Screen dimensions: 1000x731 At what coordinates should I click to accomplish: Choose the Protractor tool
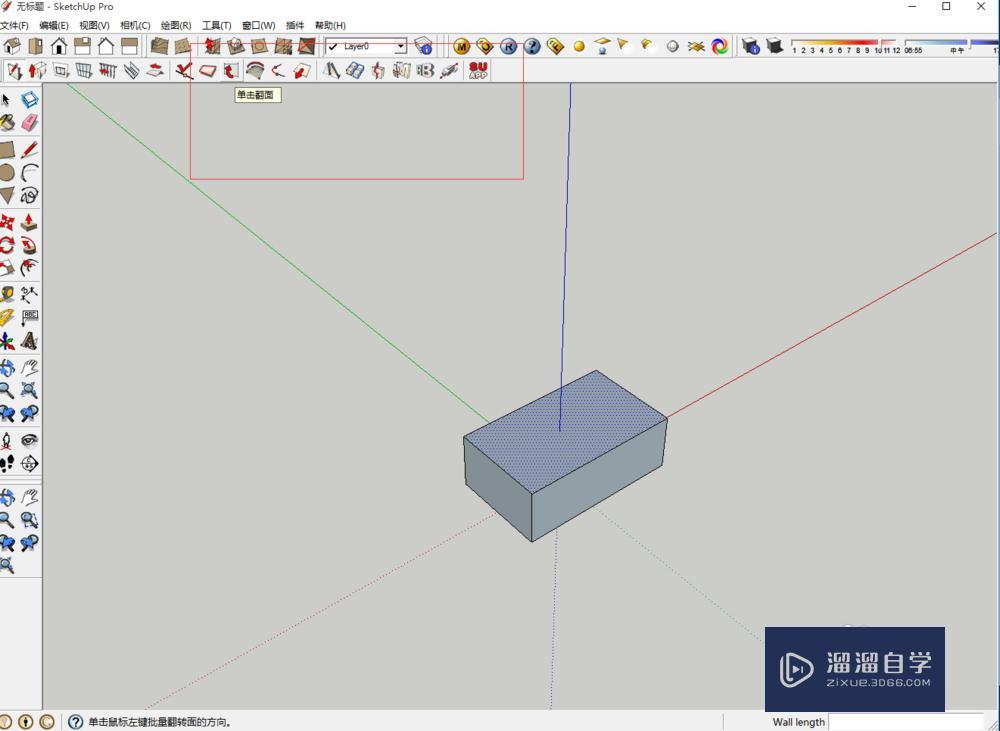(x=6, y=318)
